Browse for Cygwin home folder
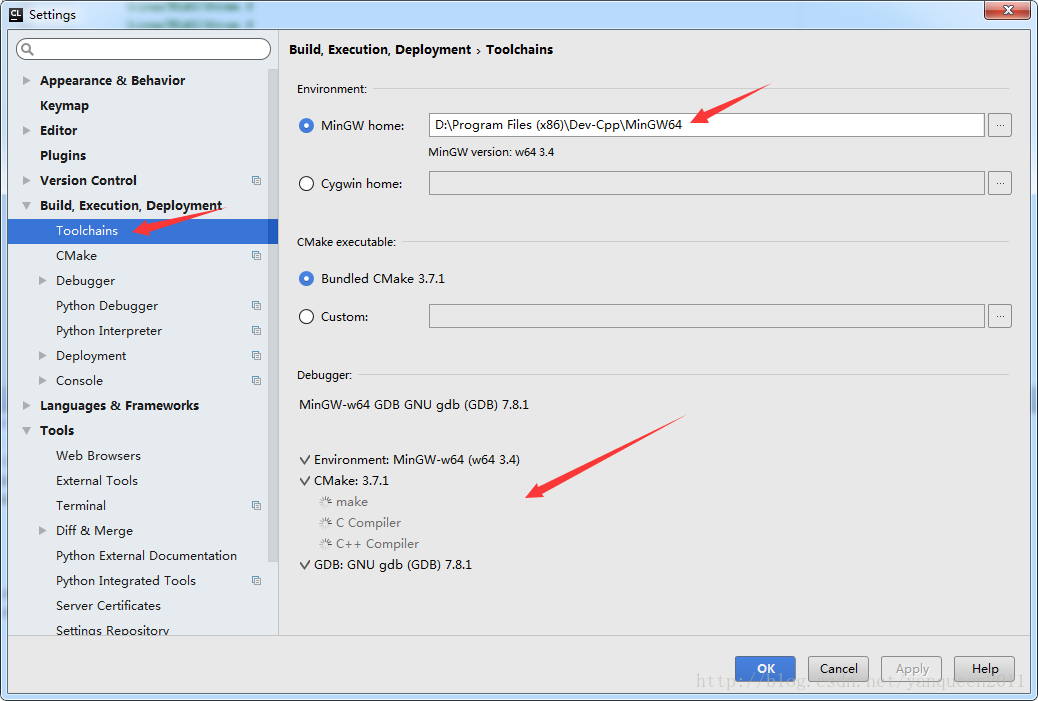Image resolution: width=1038 pixels, height=701 pixels. [x=1000, y=183]
